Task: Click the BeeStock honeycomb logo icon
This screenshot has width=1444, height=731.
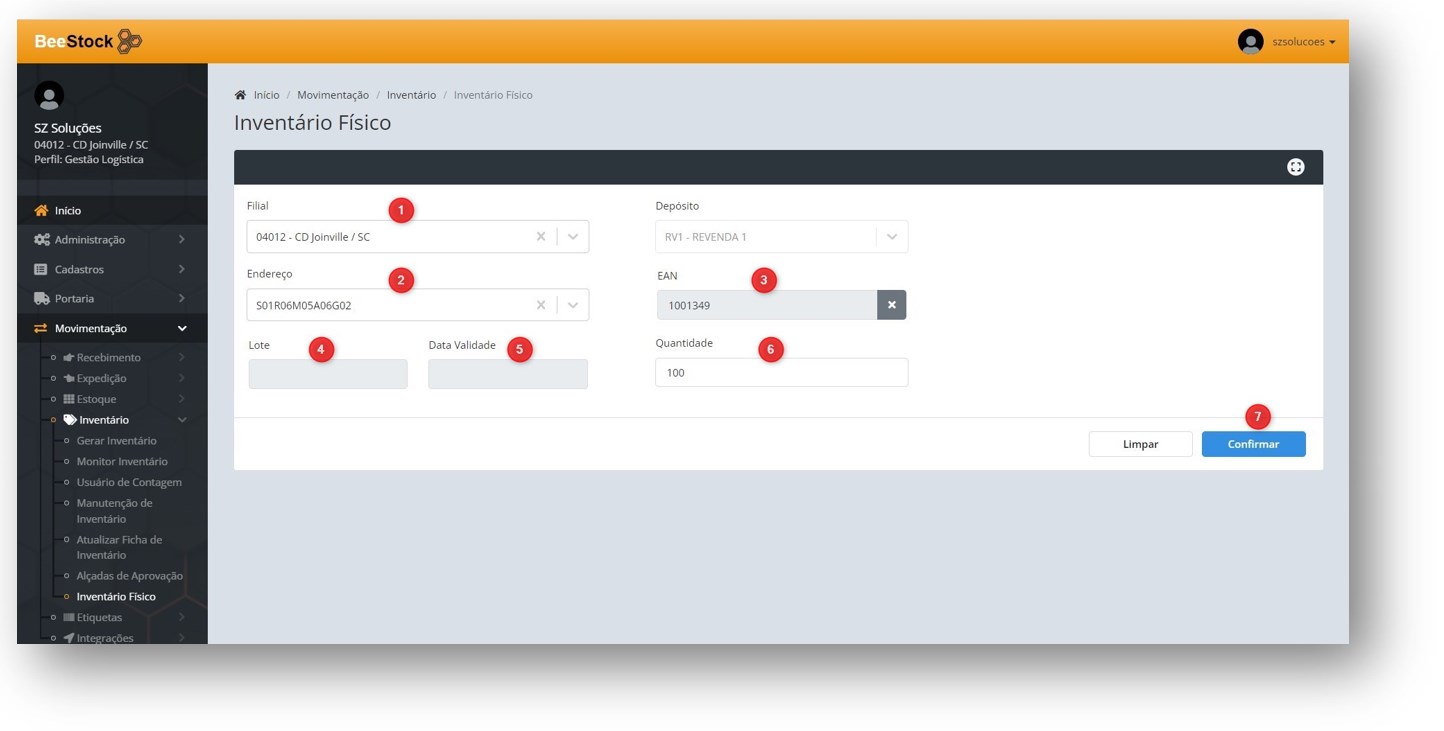Action: tap(130, 42)
